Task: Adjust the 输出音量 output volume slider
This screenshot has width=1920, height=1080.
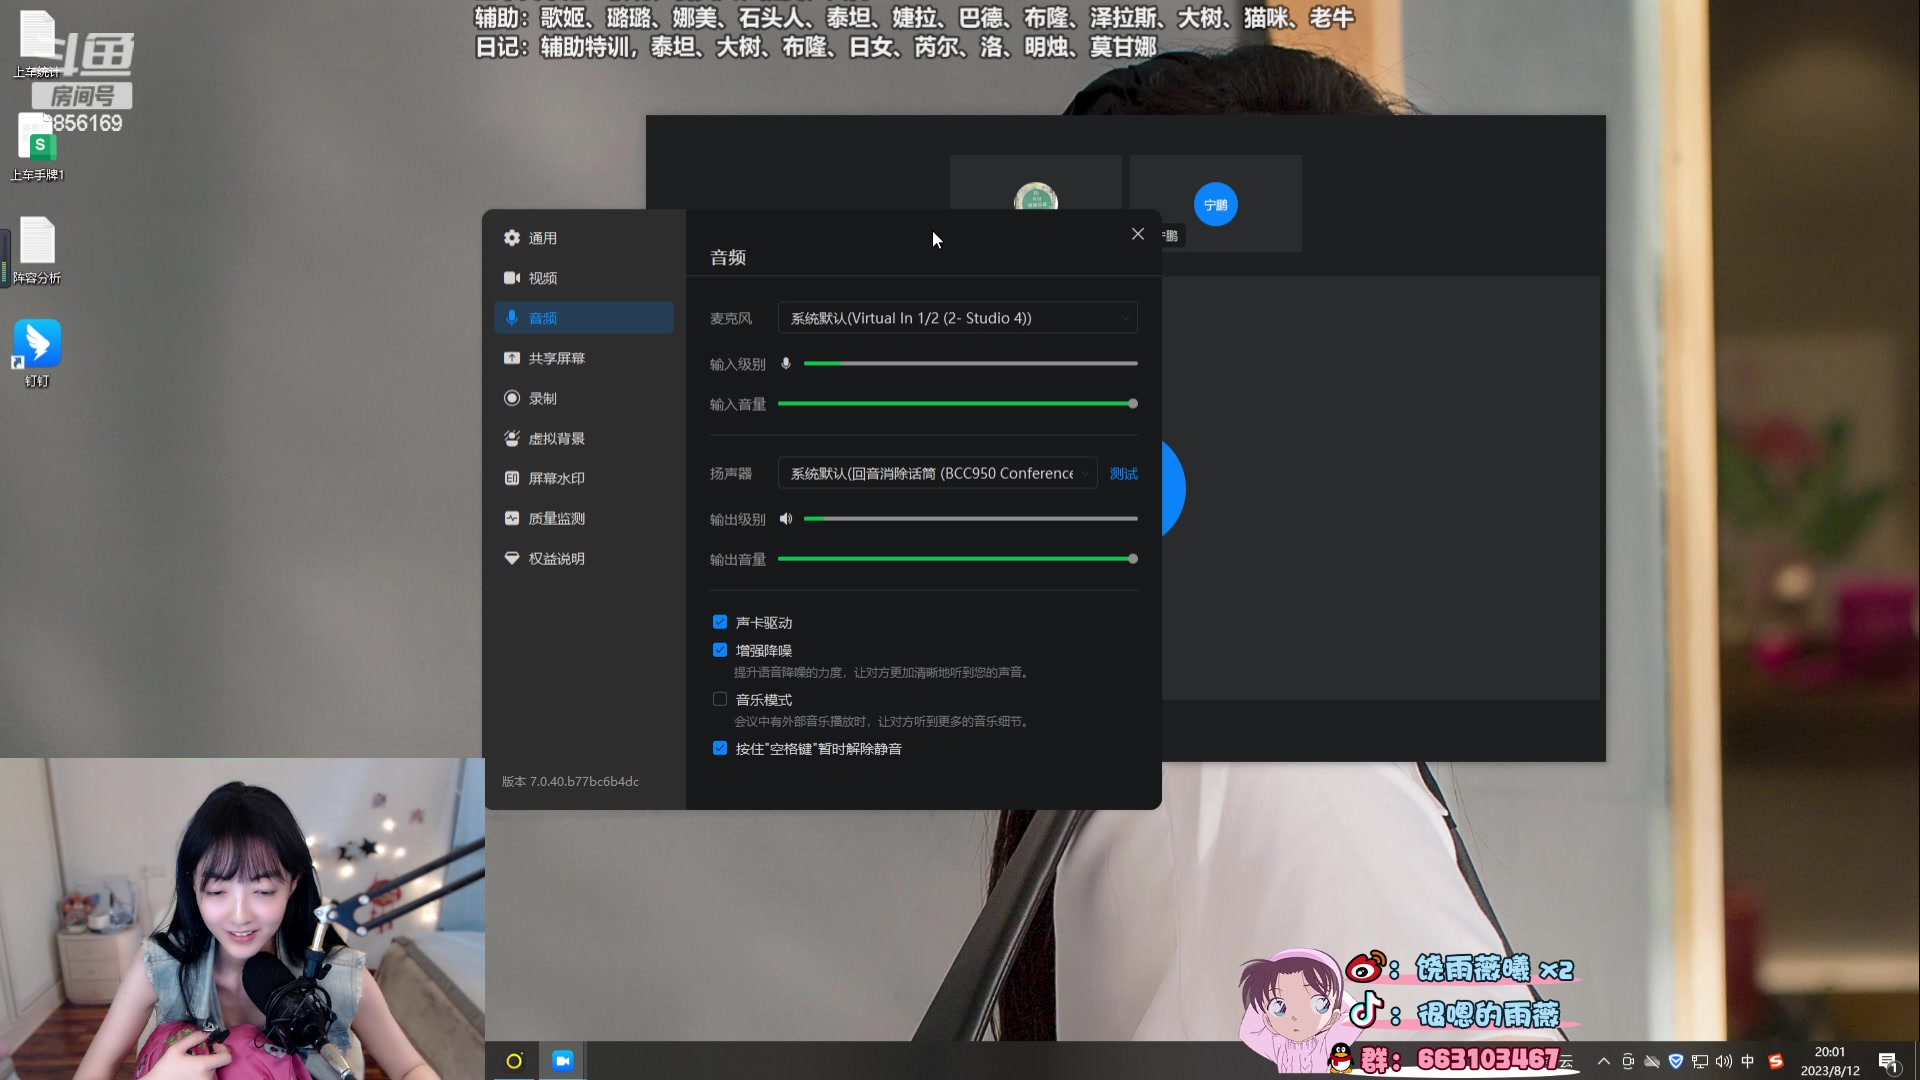Action: click(x=957, y=559)
